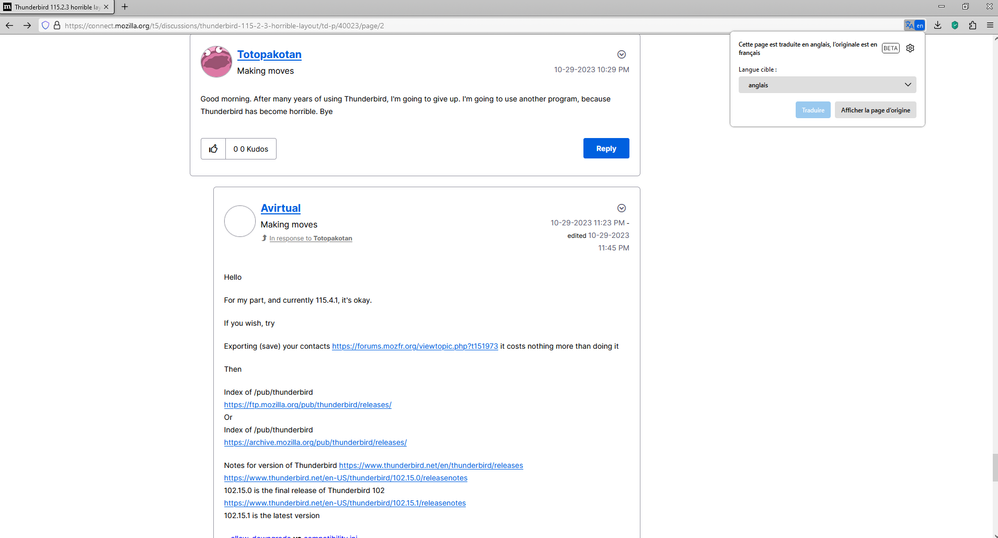
Task: Click the page vertical scrollbar thumb
Action: point(994,468)
